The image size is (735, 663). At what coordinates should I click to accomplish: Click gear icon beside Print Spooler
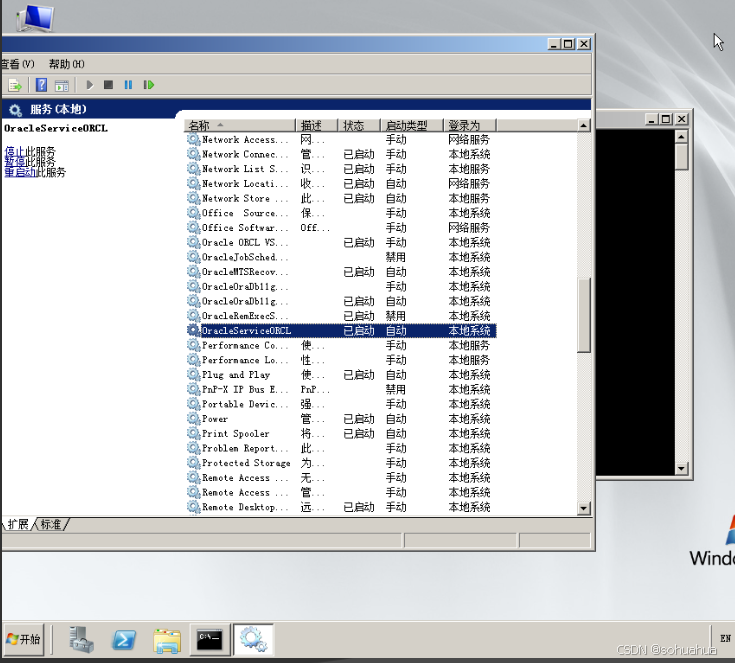[x=194, y=433]
